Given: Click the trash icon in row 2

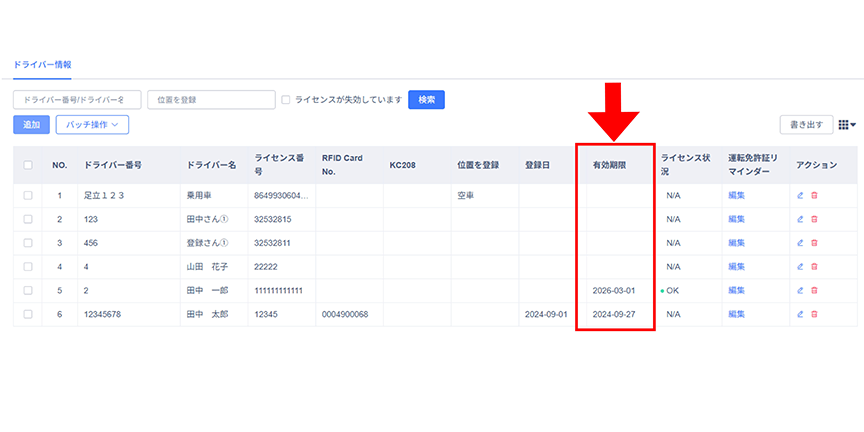Looking at the screenshot, I should [814, 219].
